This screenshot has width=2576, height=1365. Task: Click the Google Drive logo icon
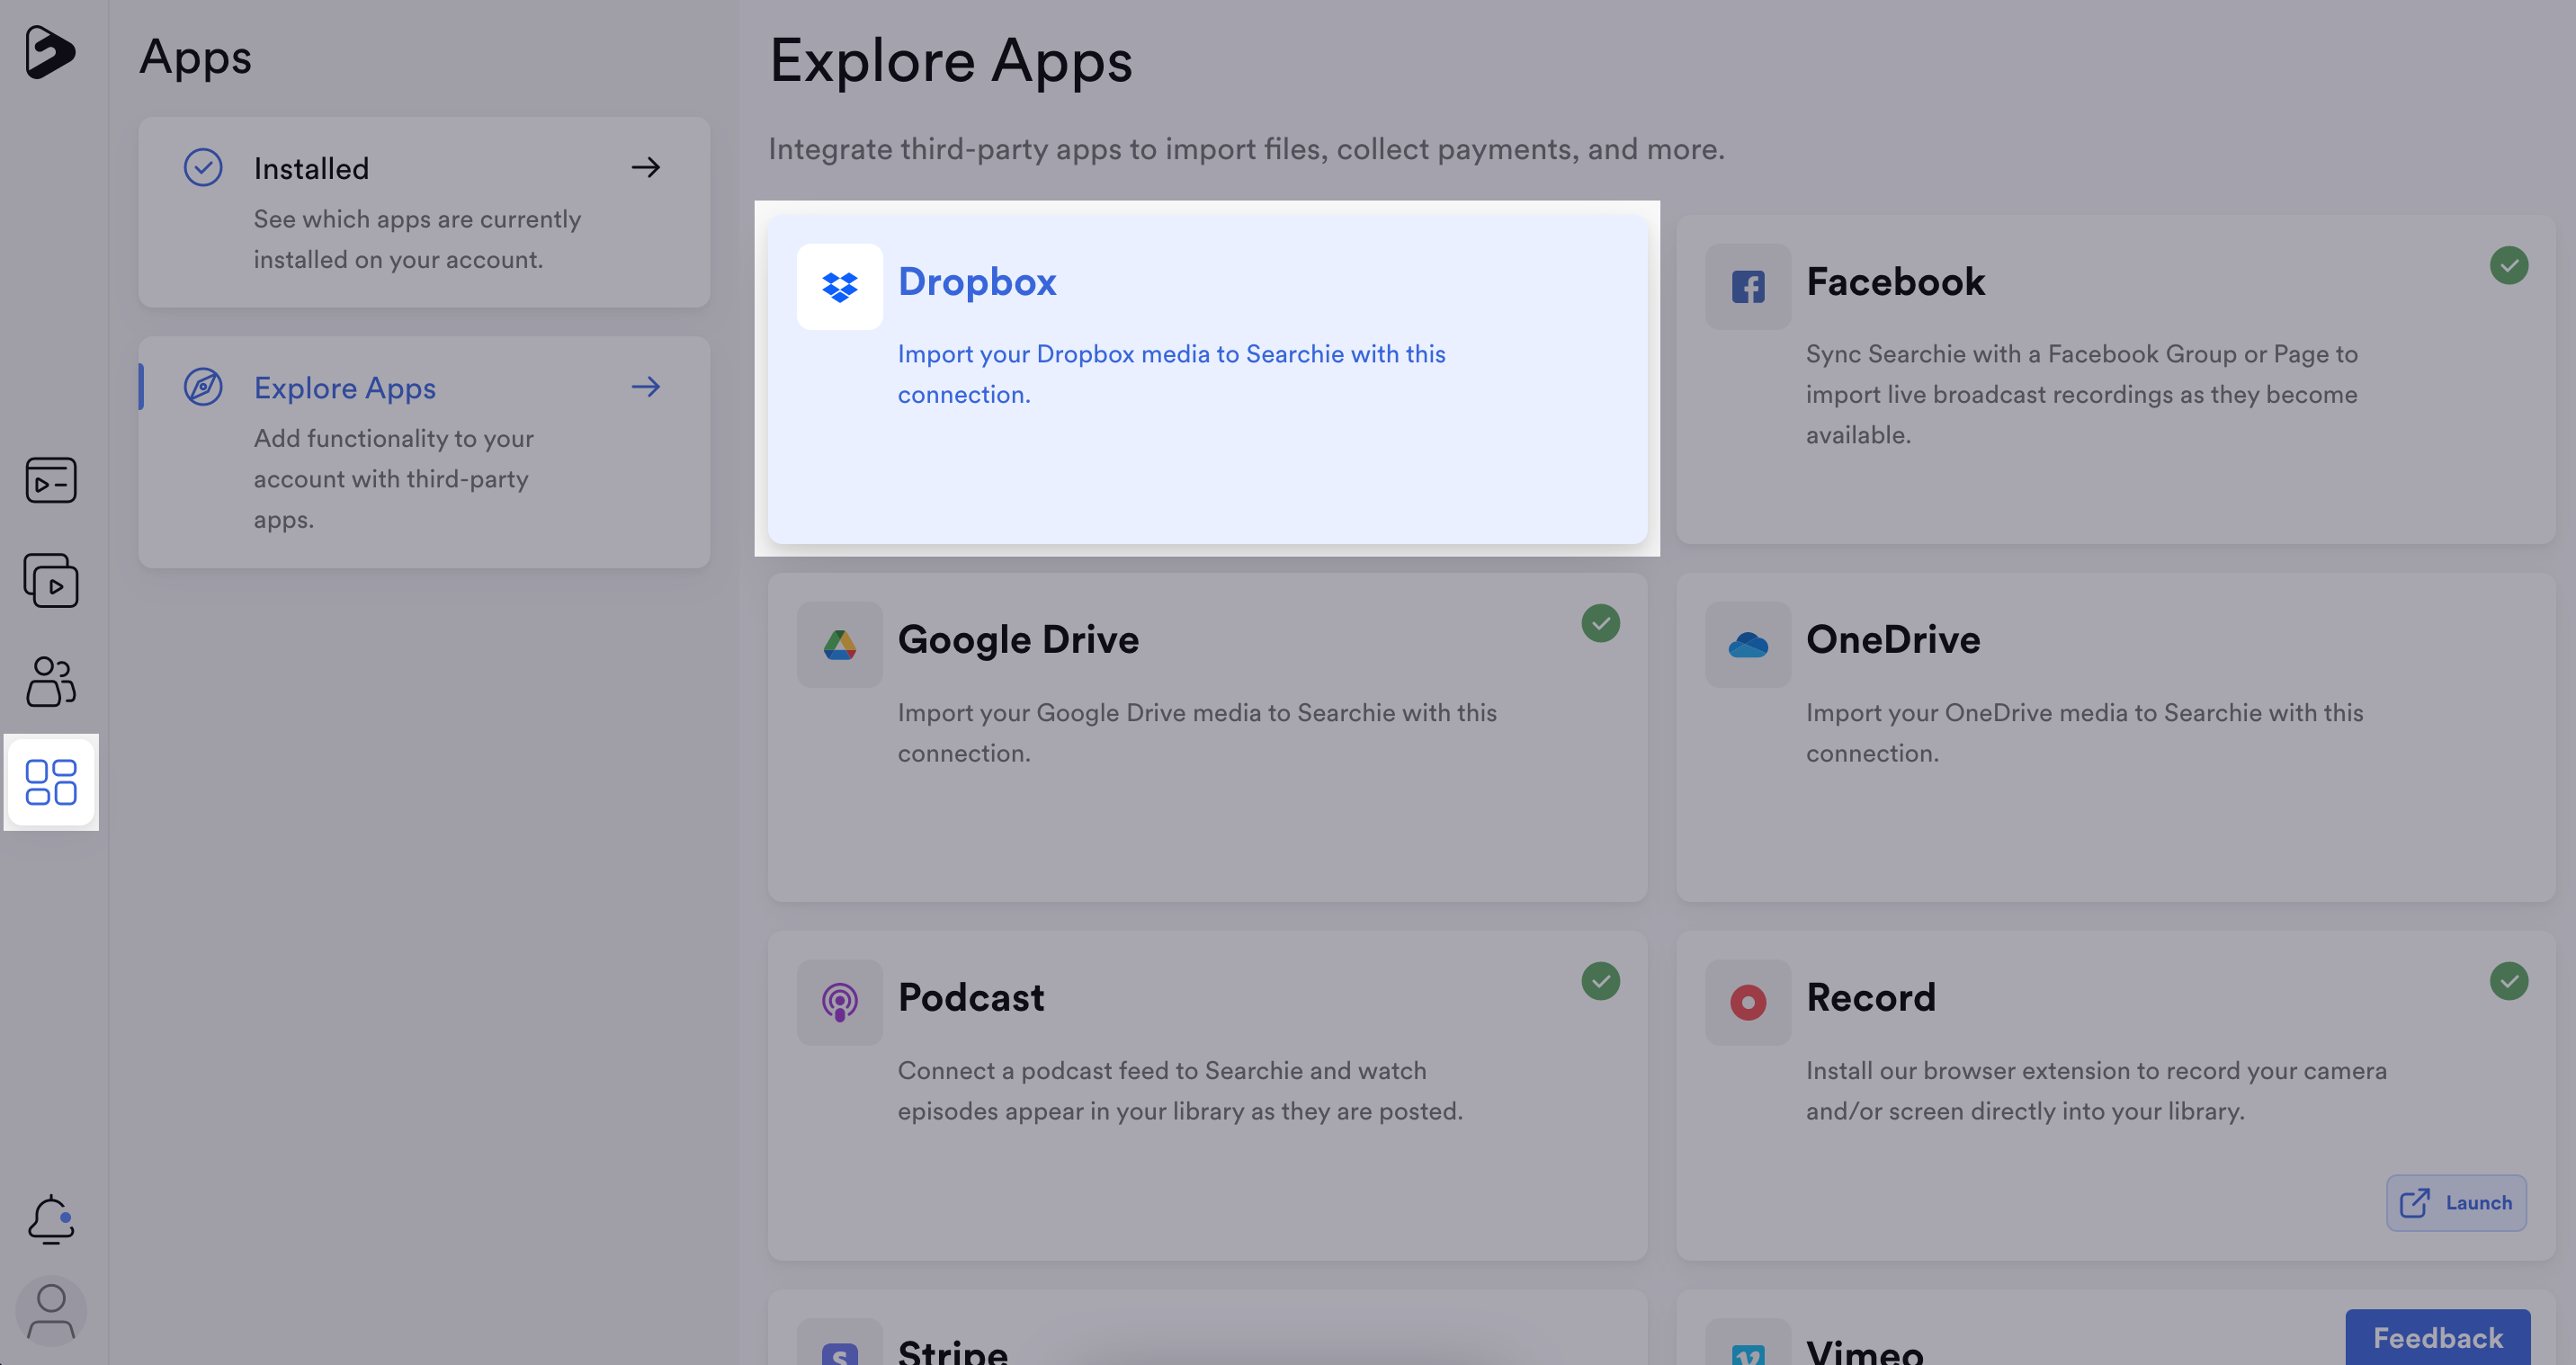tap(840, 645)
